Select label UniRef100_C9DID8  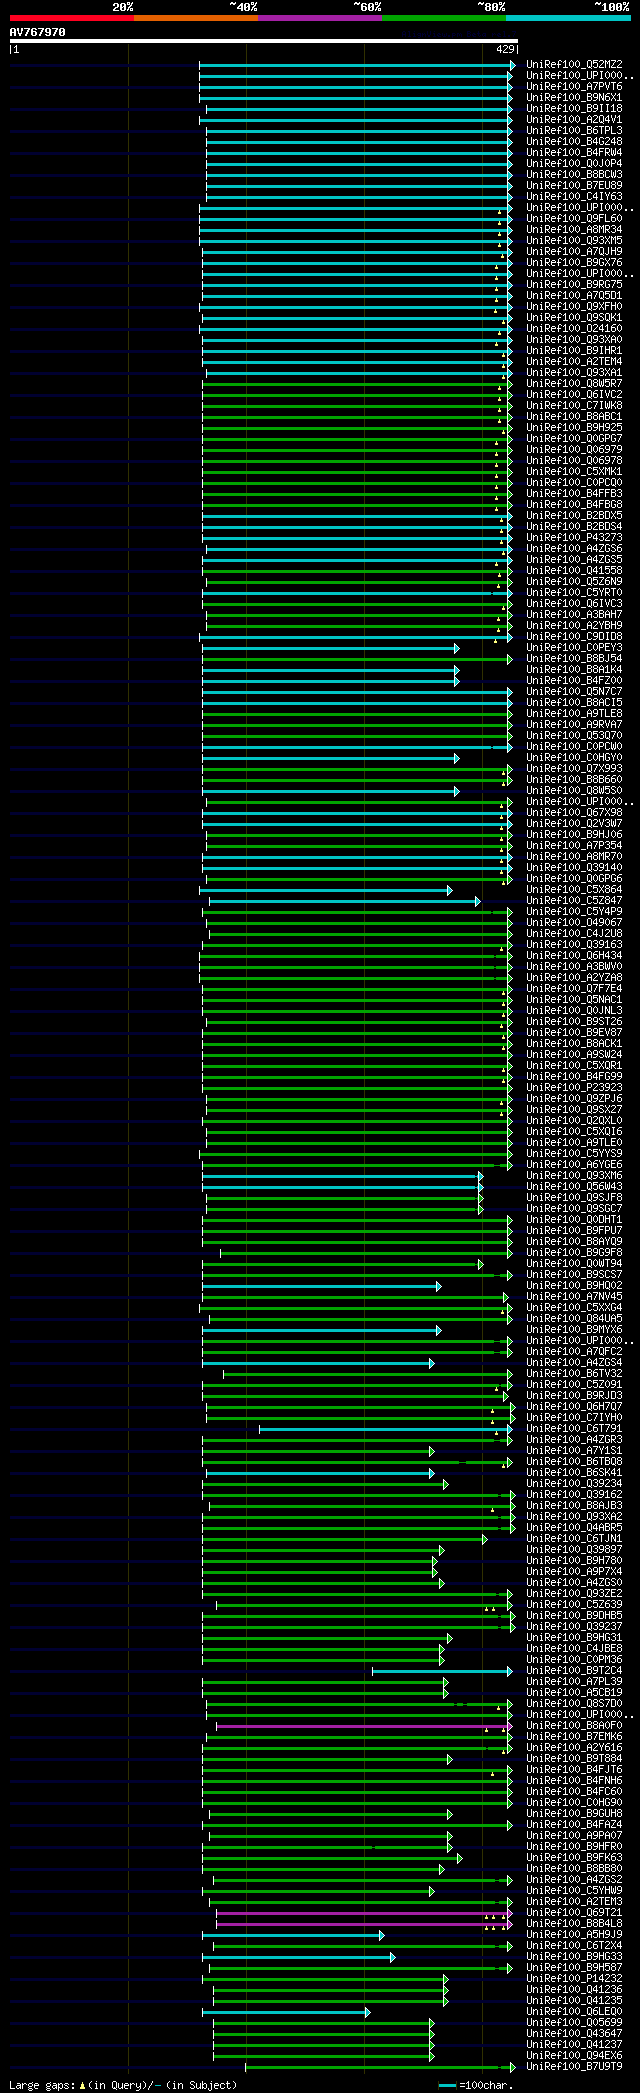[x=574, y=637]
